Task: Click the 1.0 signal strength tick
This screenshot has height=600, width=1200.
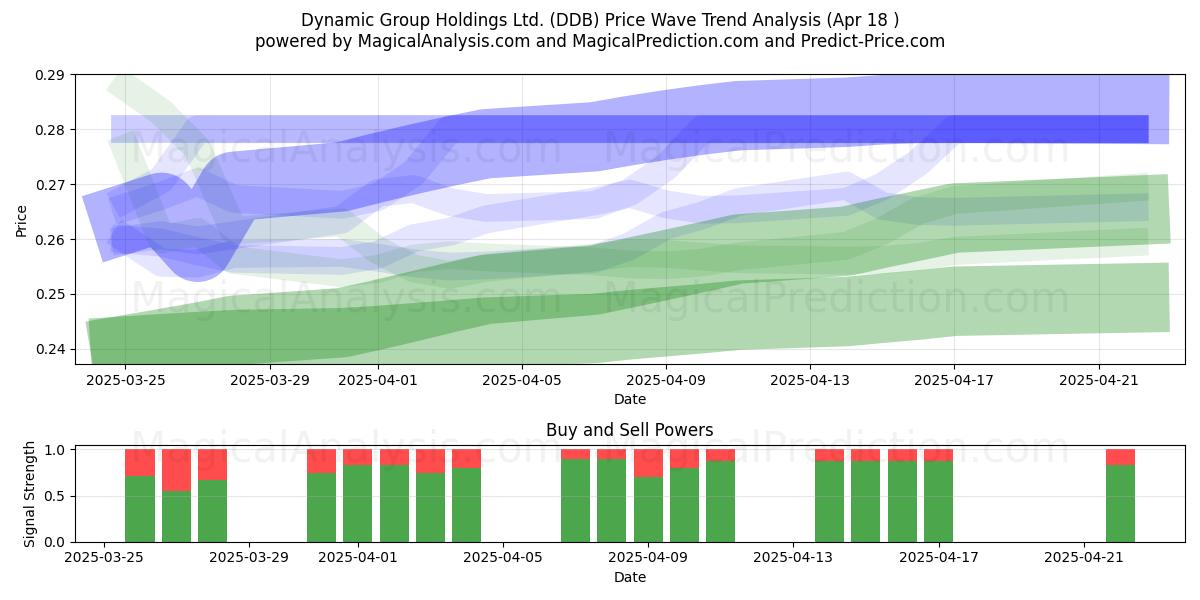Action: [x=56, y=450]
